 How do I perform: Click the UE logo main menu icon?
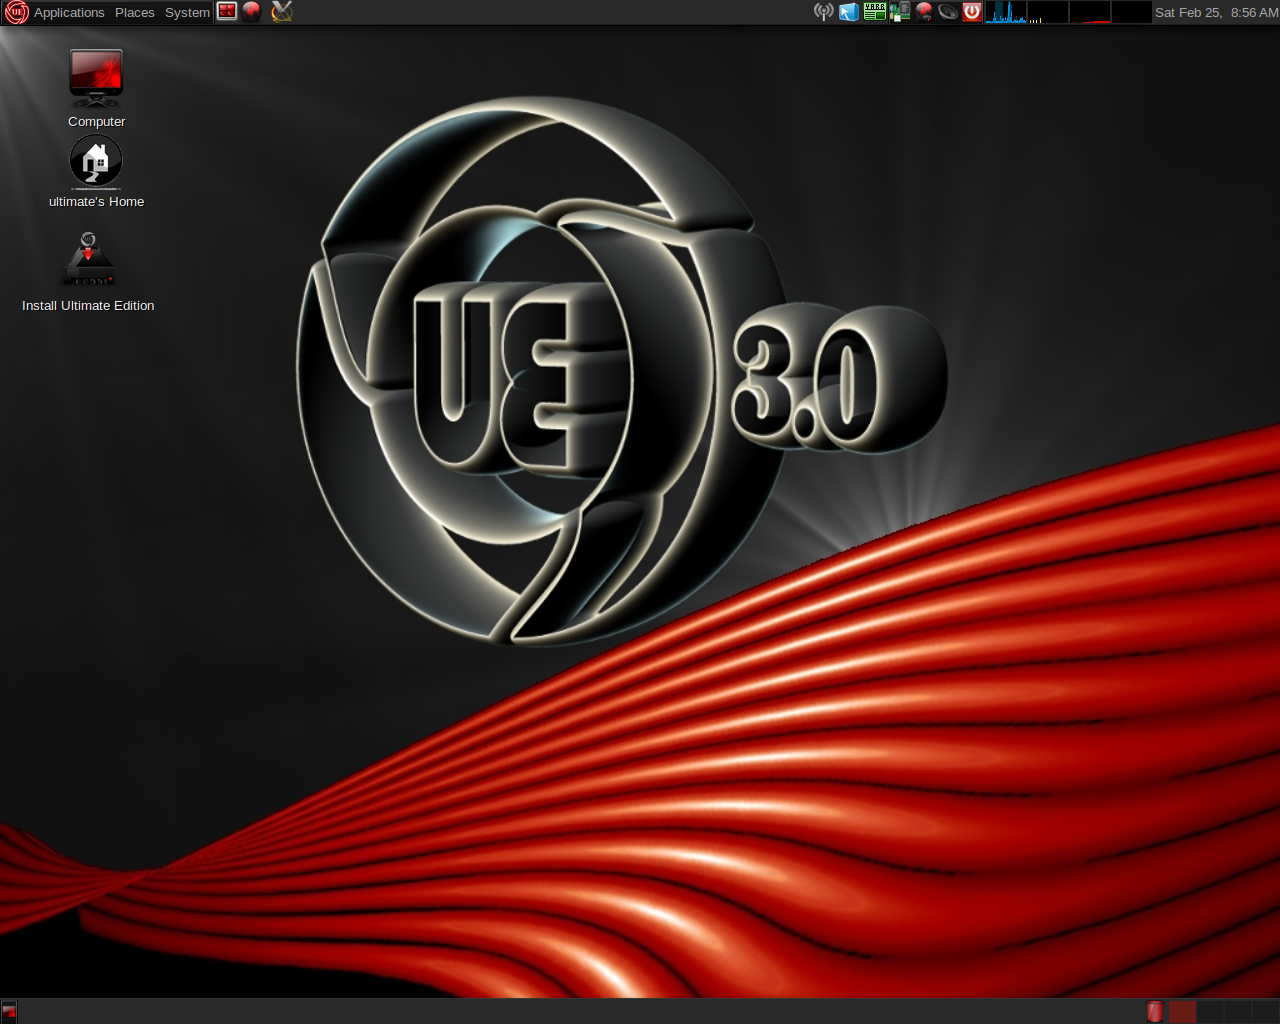coord(16,12)
